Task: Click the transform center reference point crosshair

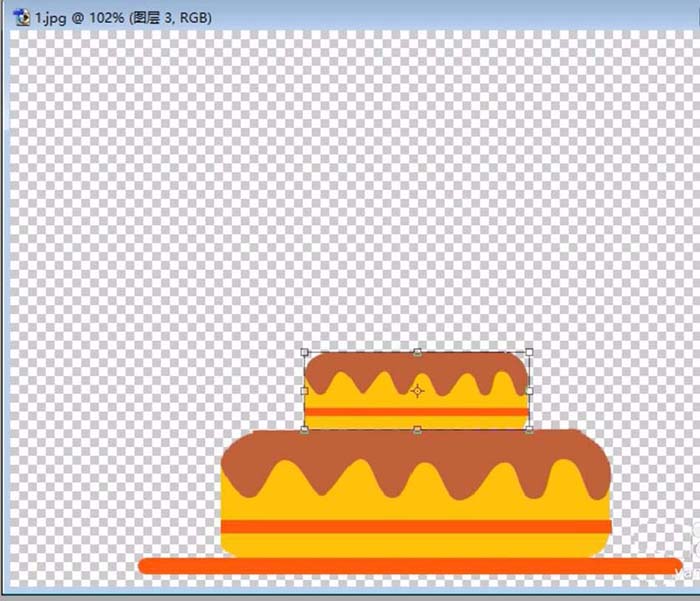Action: pyautogui.click(x=417, y=391)
